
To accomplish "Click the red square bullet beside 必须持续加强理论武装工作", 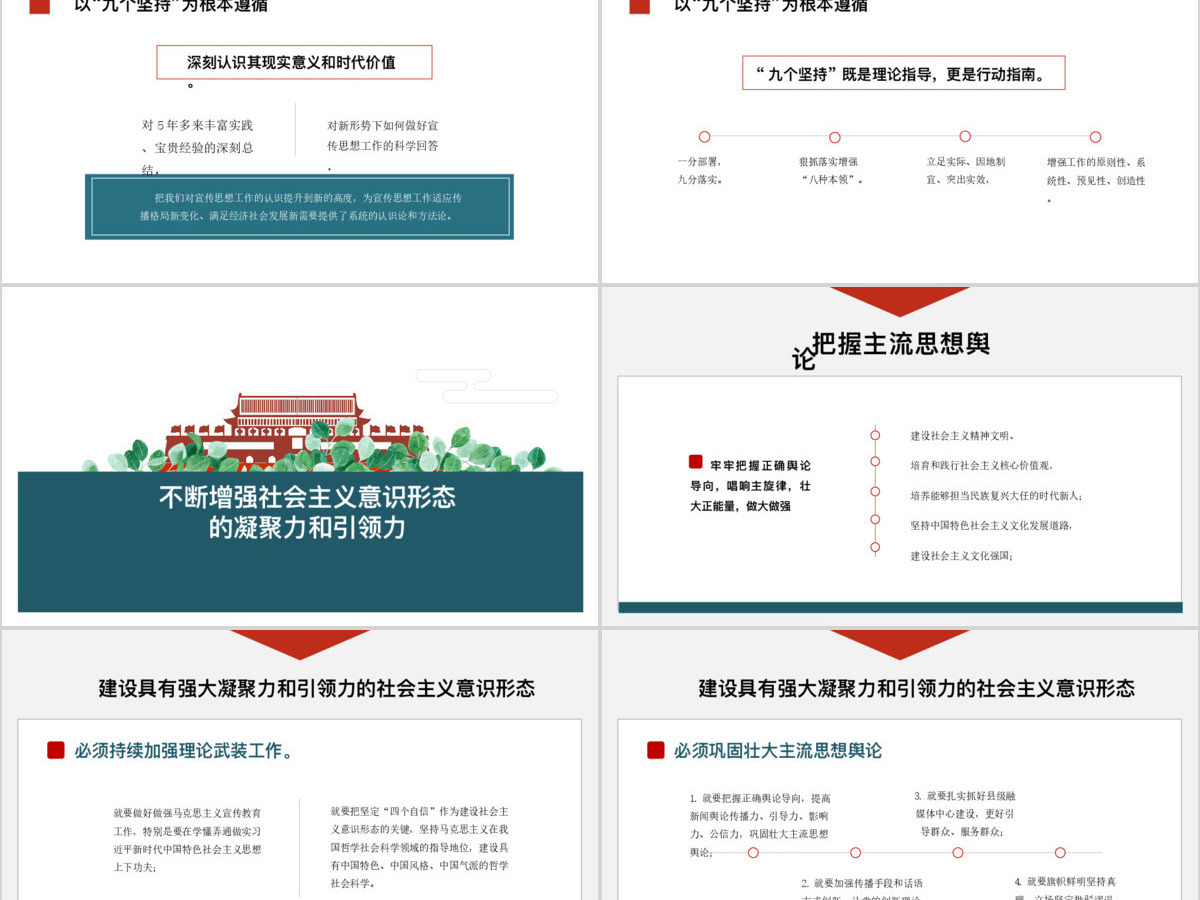I will pyautogui.click(x=56, y=750).
